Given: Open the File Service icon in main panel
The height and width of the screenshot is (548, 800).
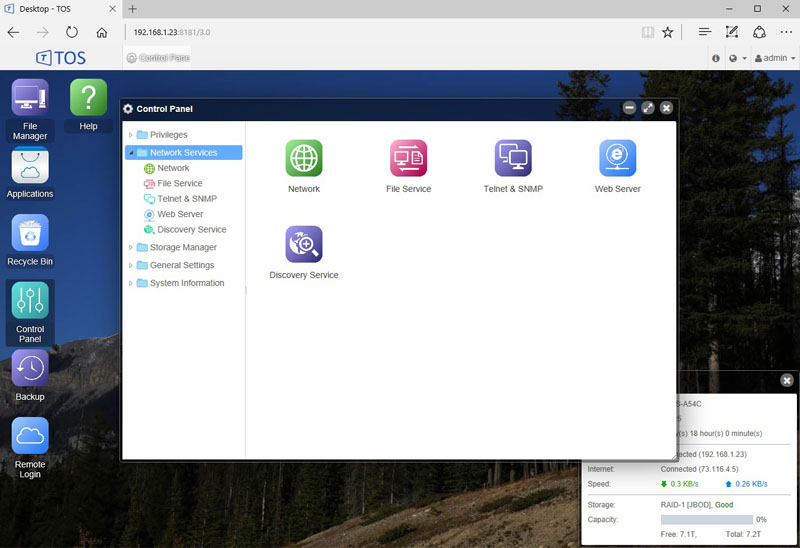Looking at the screenshot, I should point(408,159).
